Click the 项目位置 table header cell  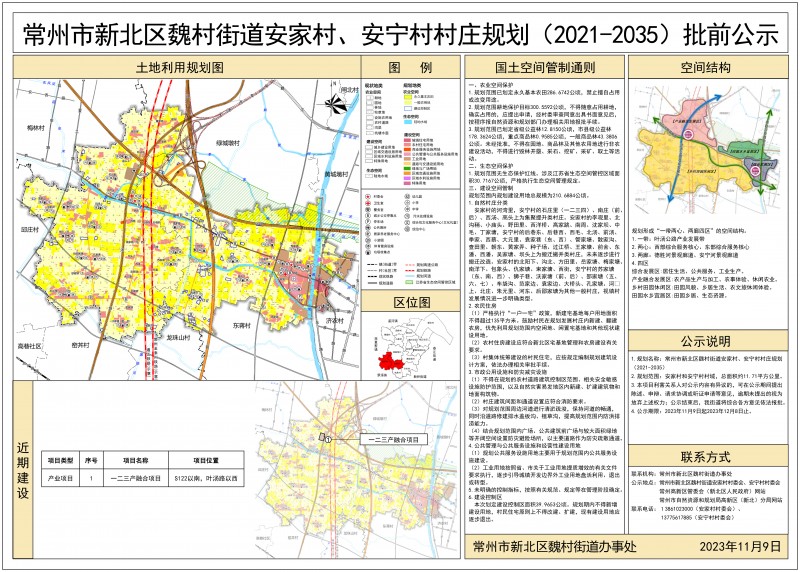pos(206,460)
